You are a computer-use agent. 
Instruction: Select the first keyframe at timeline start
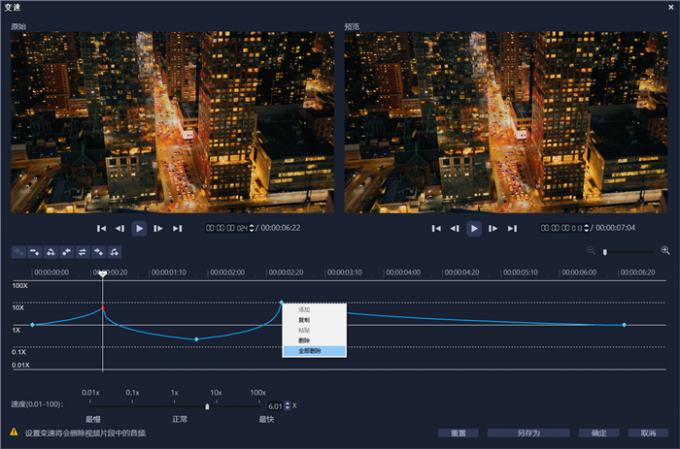click(33, 324)
